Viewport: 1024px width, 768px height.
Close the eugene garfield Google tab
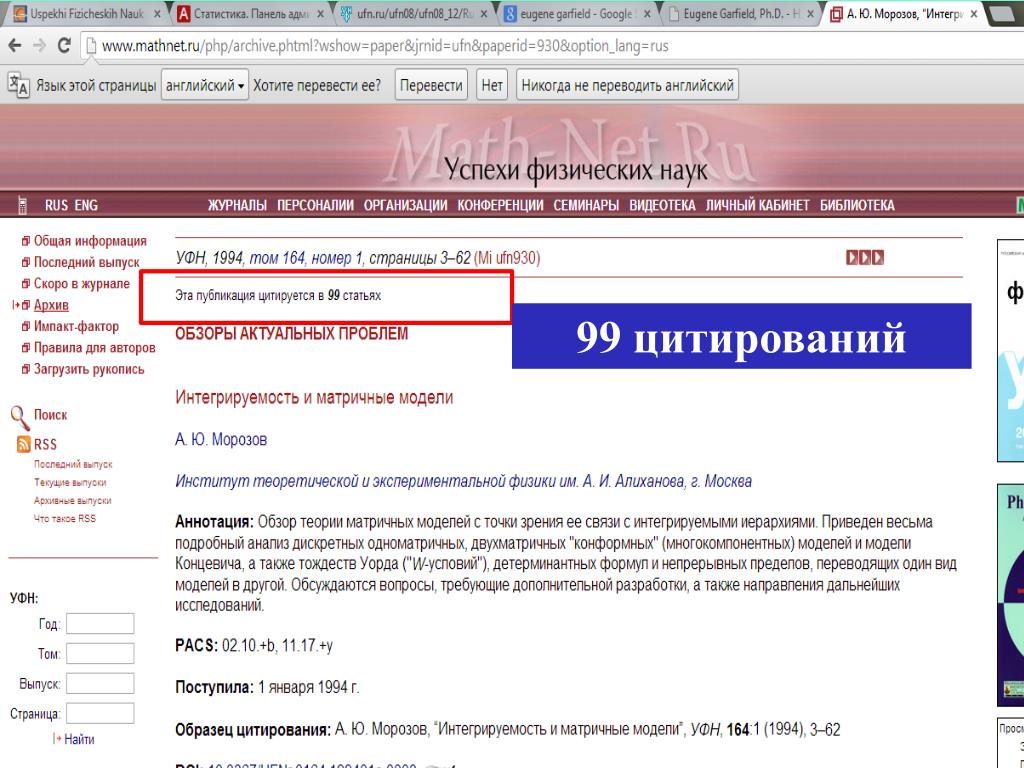[647, 15]
